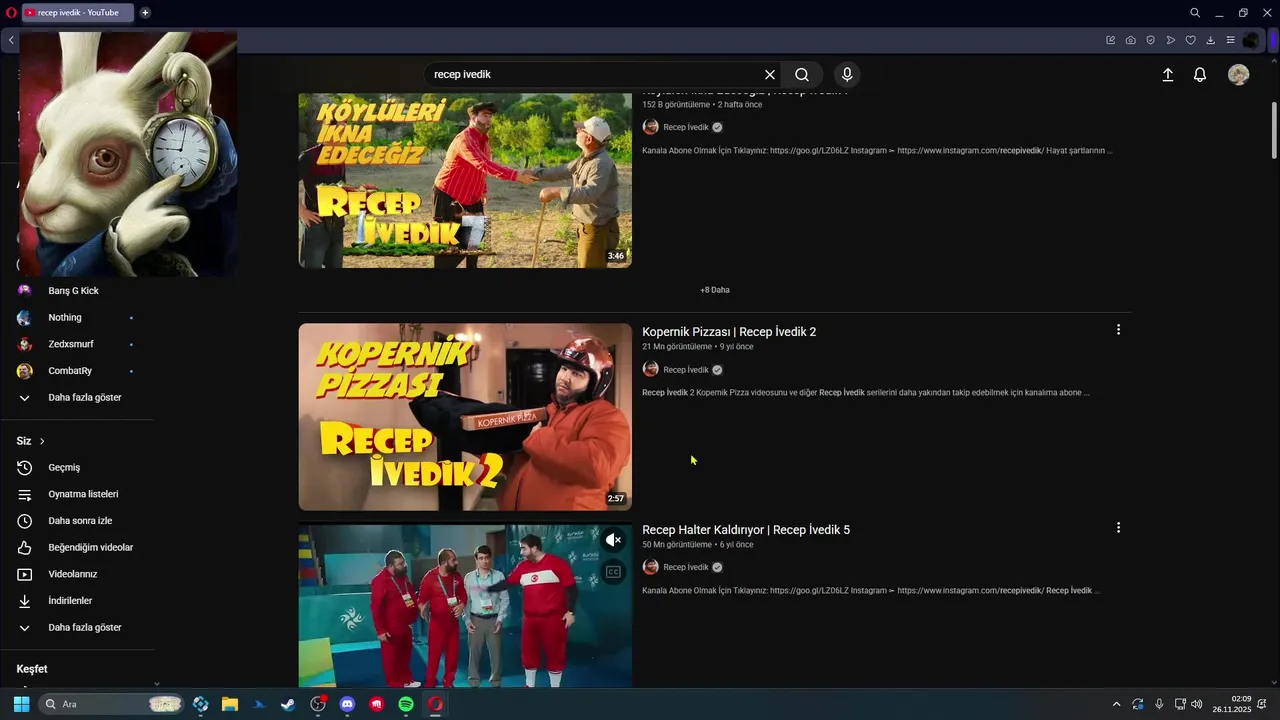This screenshot has height=720, width=1280.
Task: Open the Windows Start button
Action: pos(21,704)
